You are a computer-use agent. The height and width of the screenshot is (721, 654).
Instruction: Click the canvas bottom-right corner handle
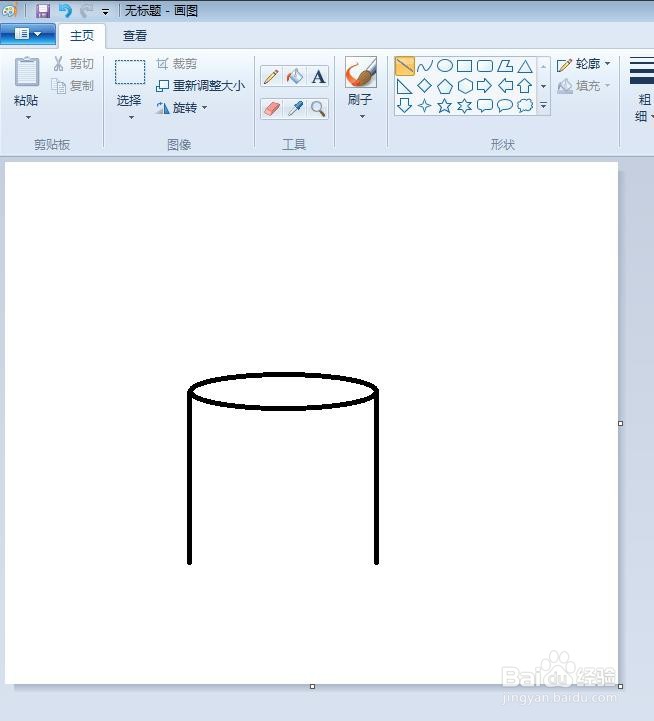coord(620,687)
